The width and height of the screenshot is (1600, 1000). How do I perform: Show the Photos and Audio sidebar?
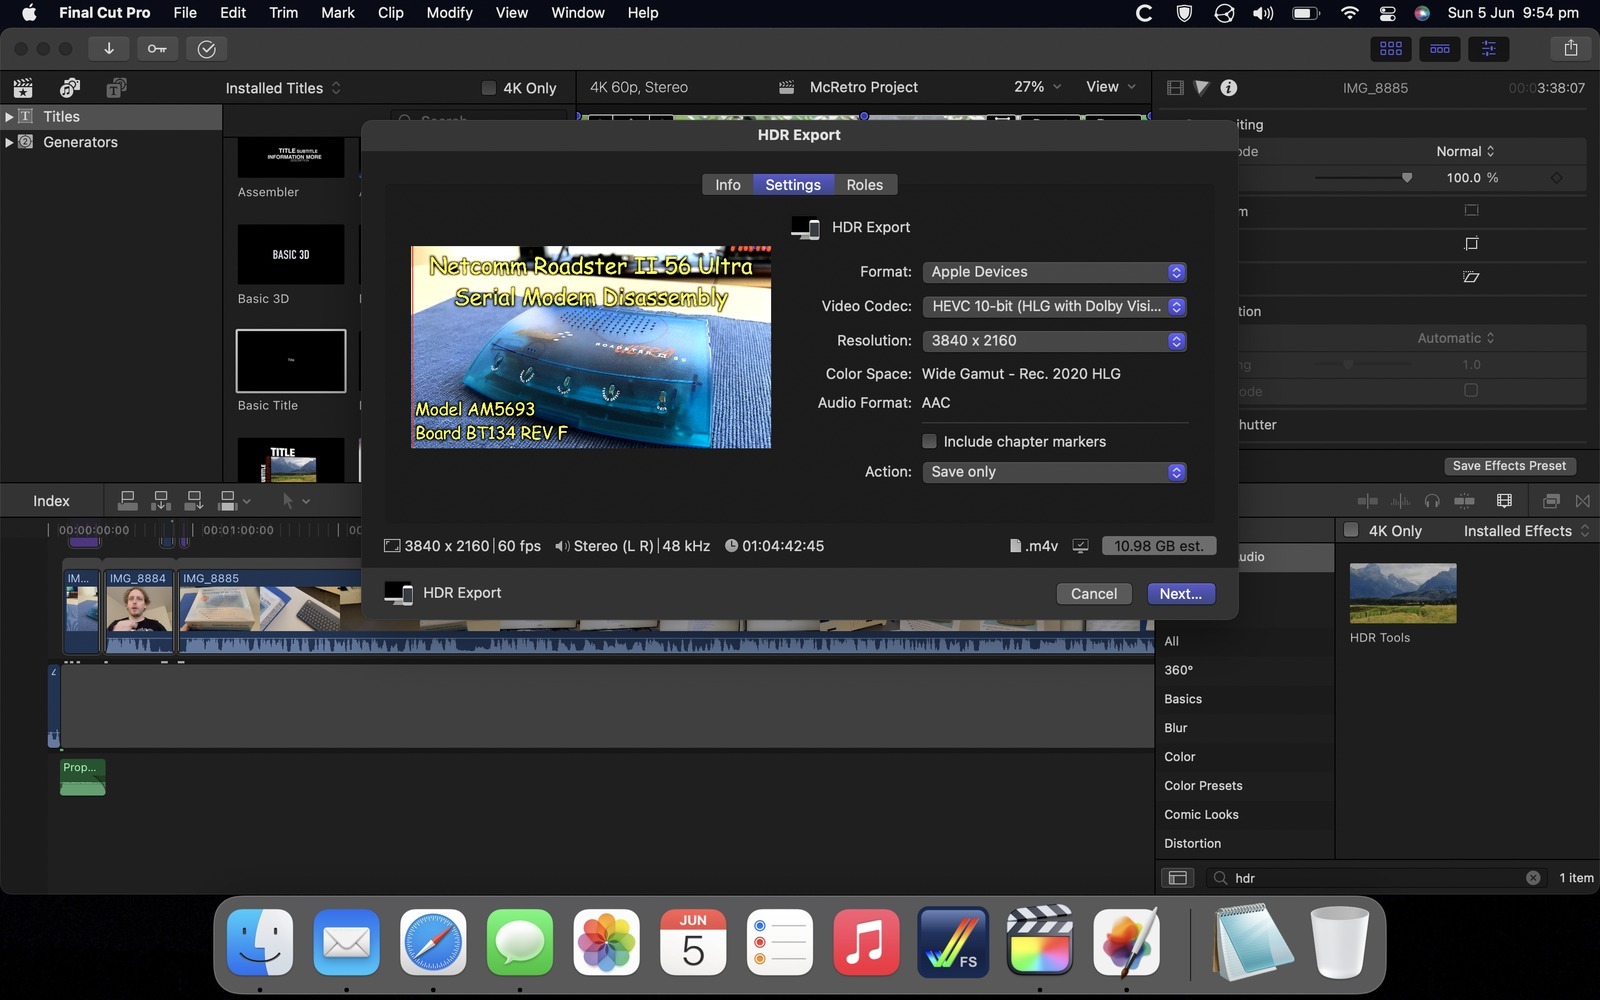(70, 88)
